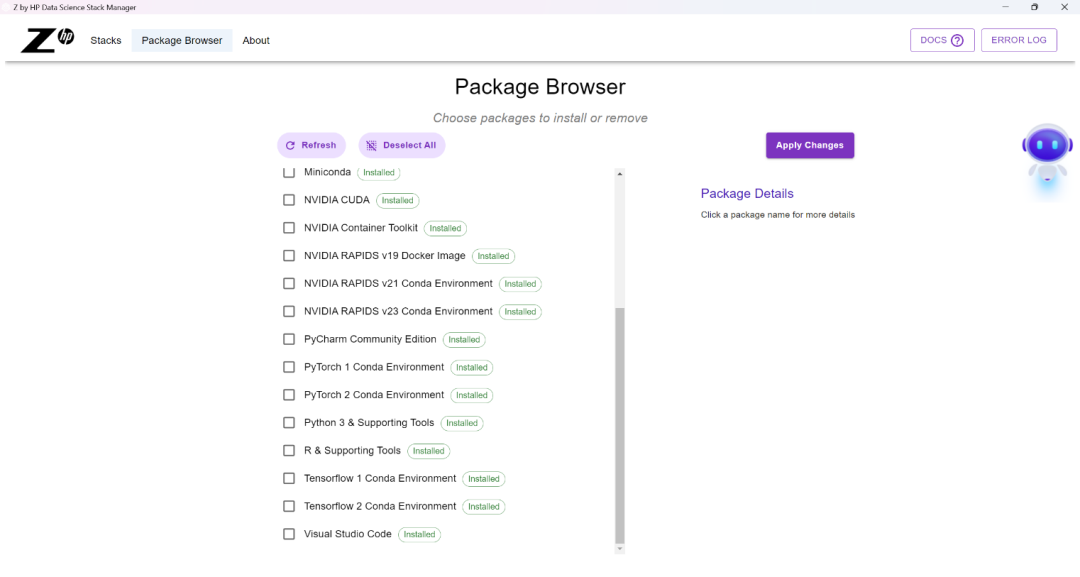Minimize the Data Science Stack Manager window
This screenshot has width=1080, height=577.
pyautogui.click(x=1006, y=7)
